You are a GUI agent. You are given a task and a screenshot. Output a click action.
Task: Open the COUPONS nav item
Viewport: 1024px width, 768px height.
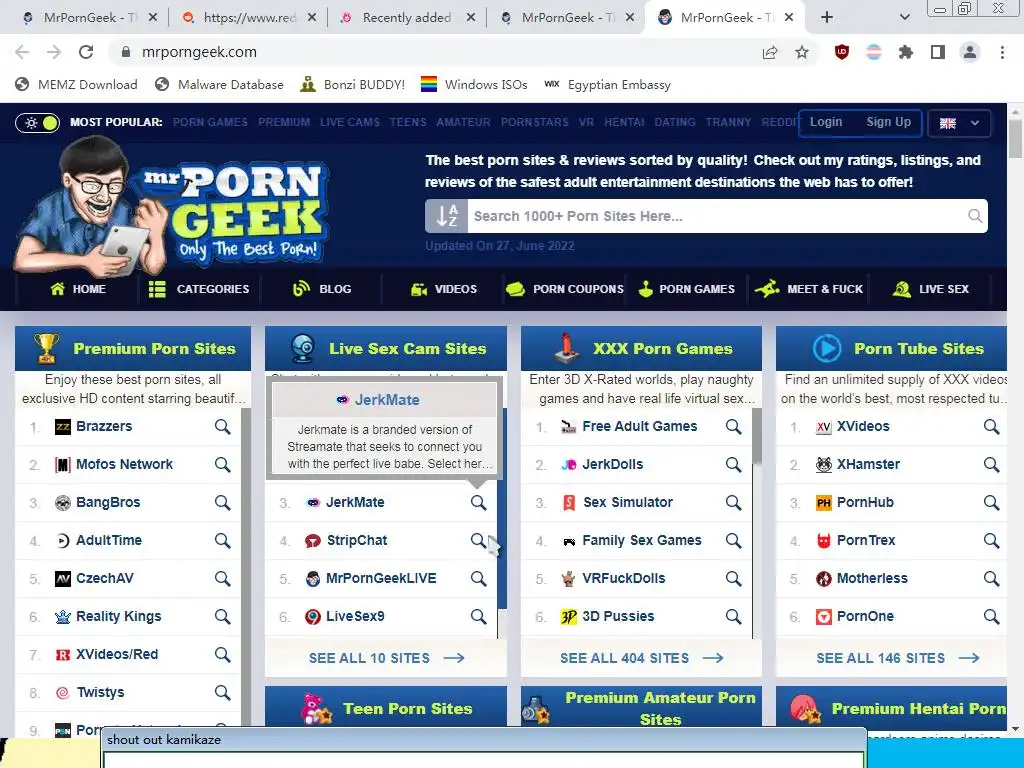tap(565, 289)
